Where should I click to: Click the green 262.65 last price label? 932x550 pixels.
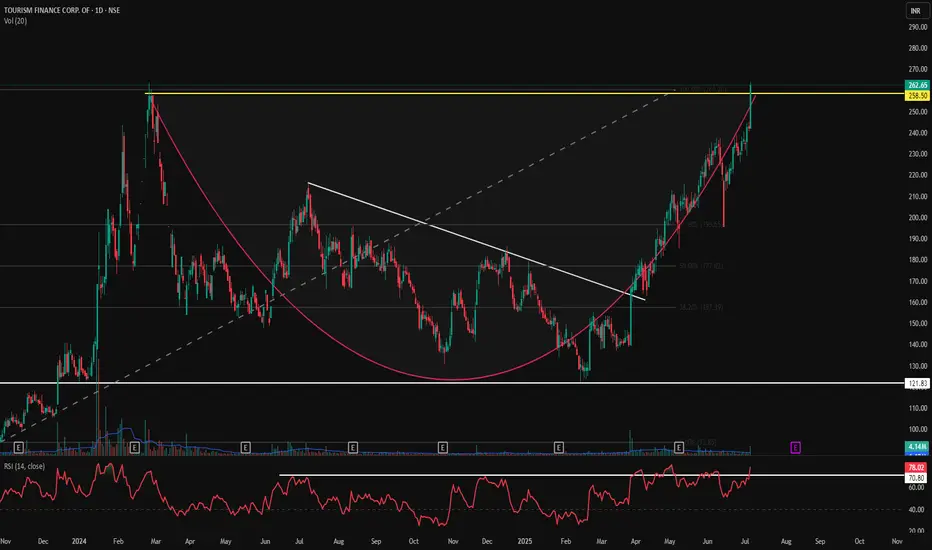point(917,85)
